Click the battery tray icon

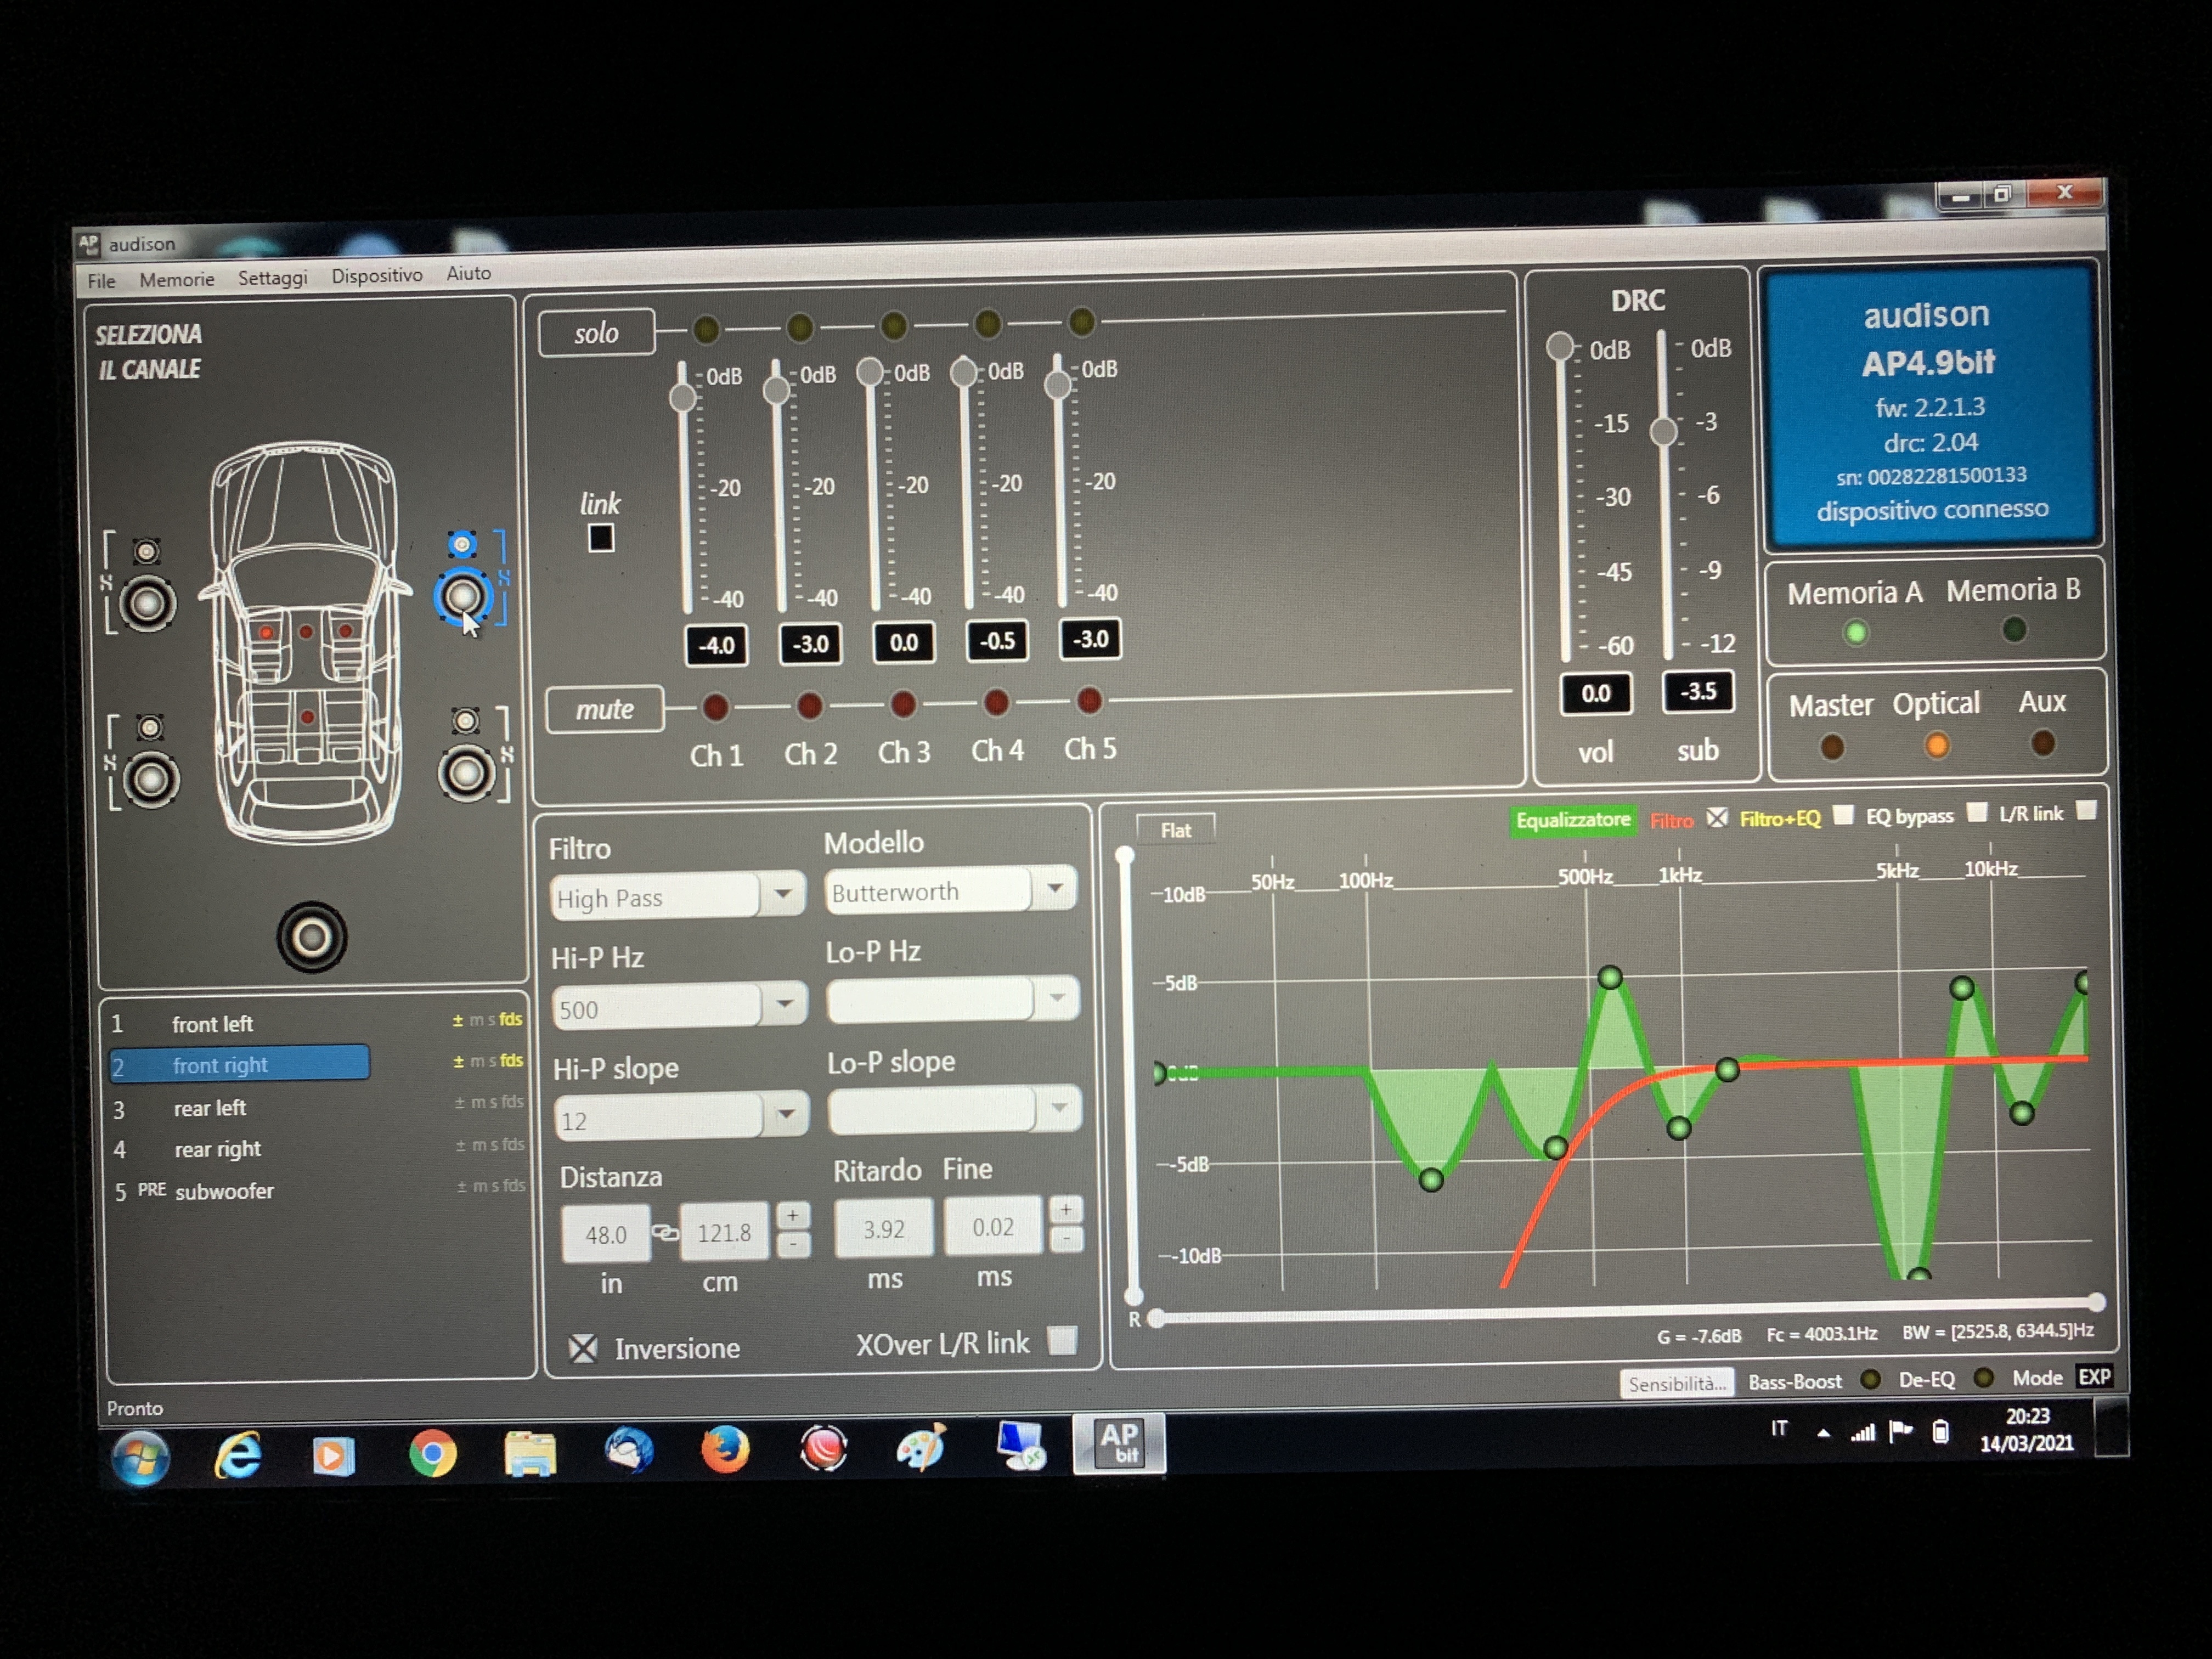[1940, 1431]
